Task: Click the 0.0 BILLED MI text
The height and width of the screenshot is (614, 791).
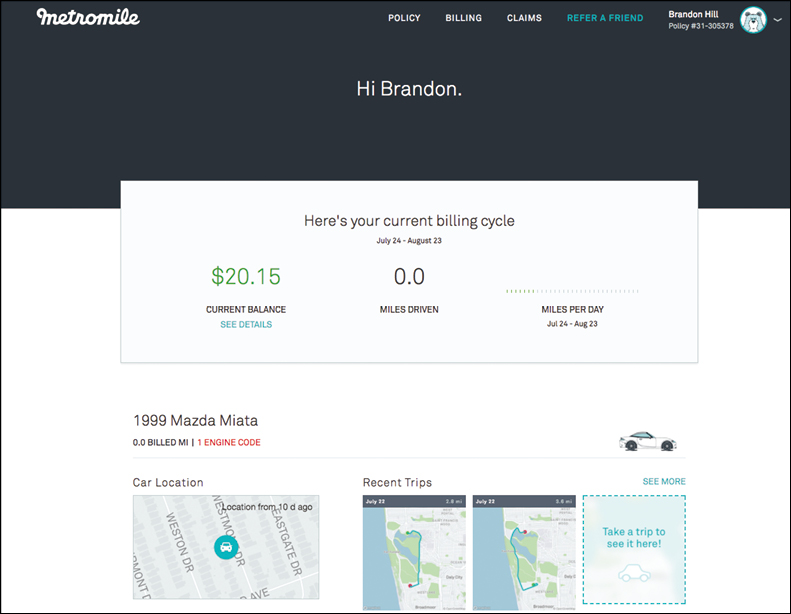Action: click(160, 442)
